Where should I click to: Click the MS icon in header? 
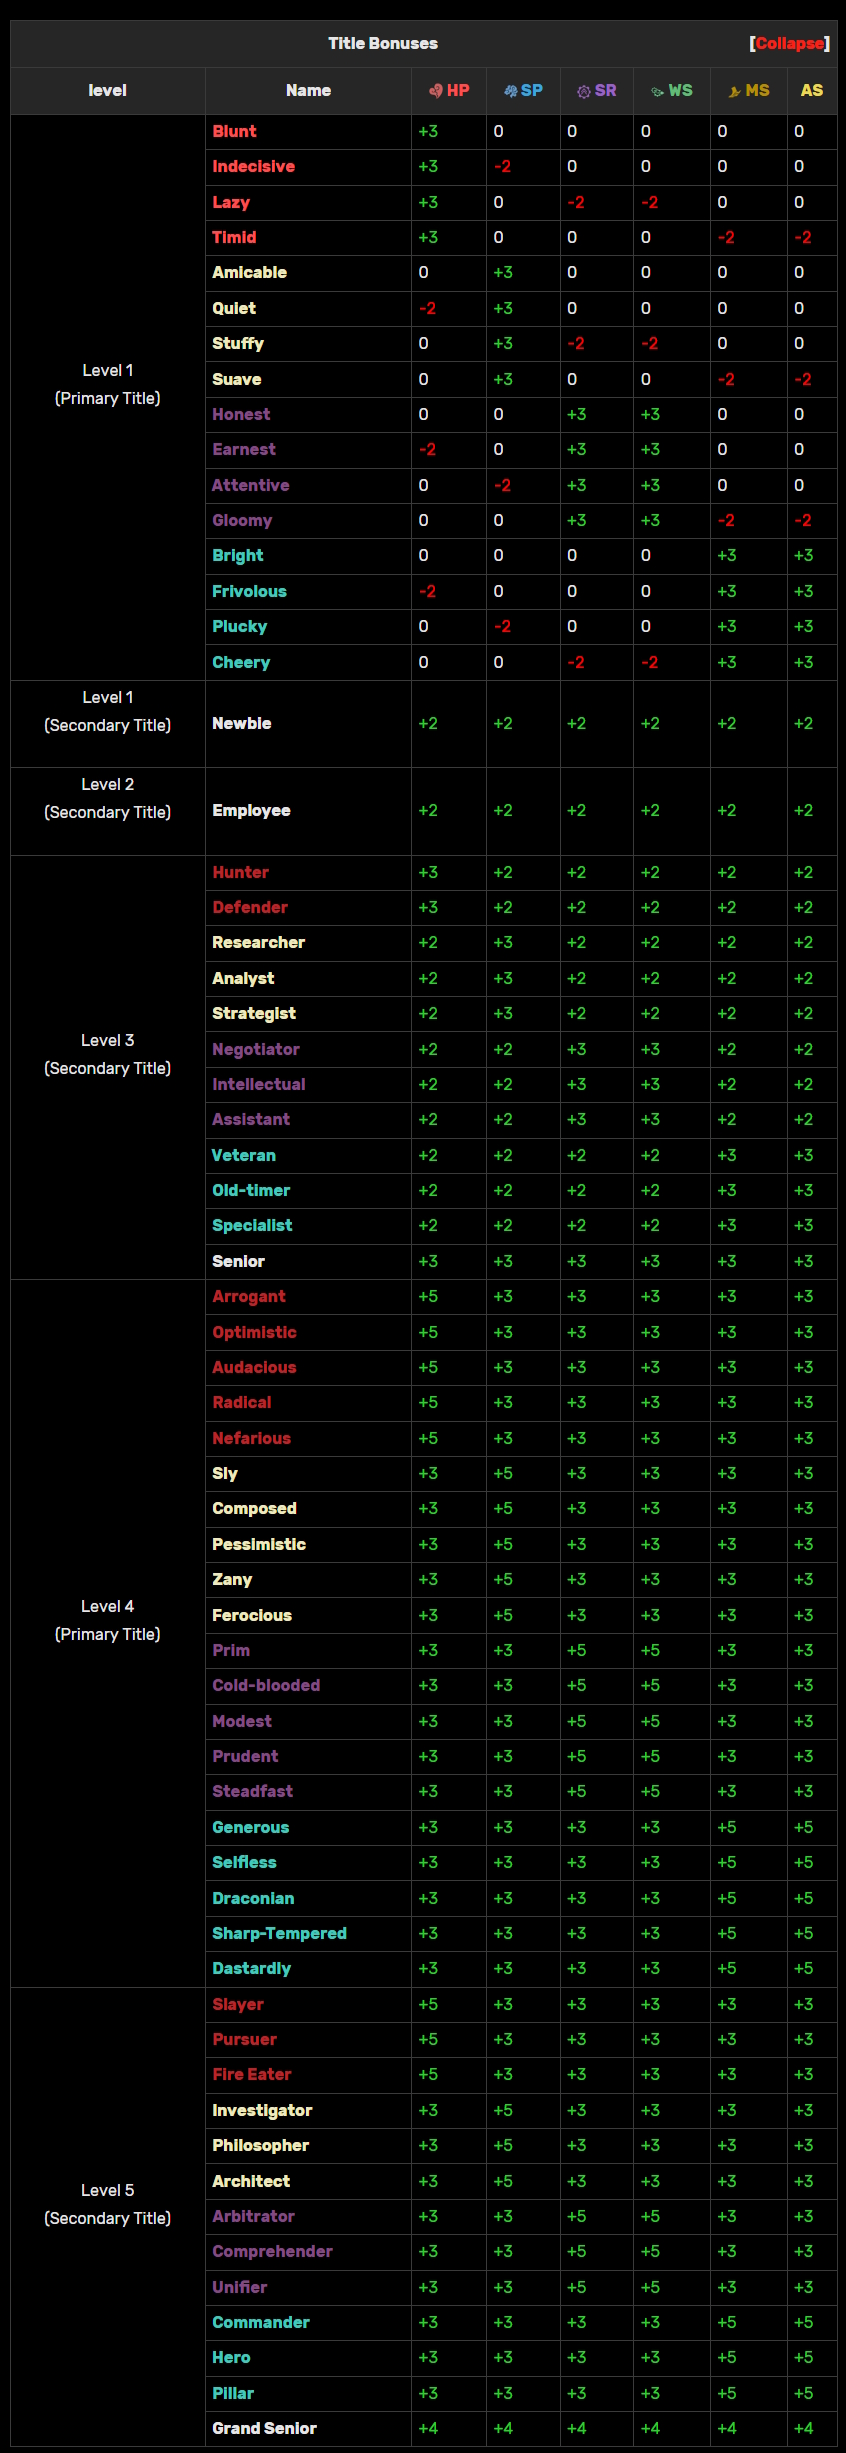(x=735, y=91)
